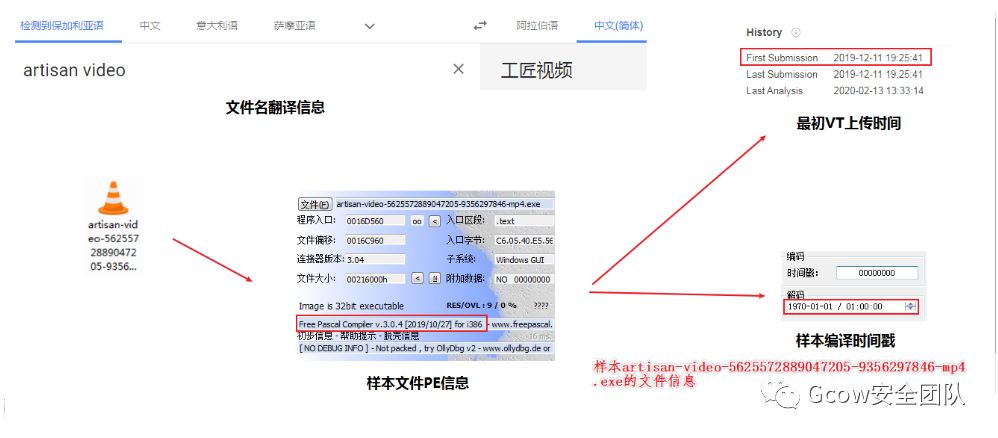998x438 pixels.
Task: Click the 解码 group label
Action: click(796, 295)
